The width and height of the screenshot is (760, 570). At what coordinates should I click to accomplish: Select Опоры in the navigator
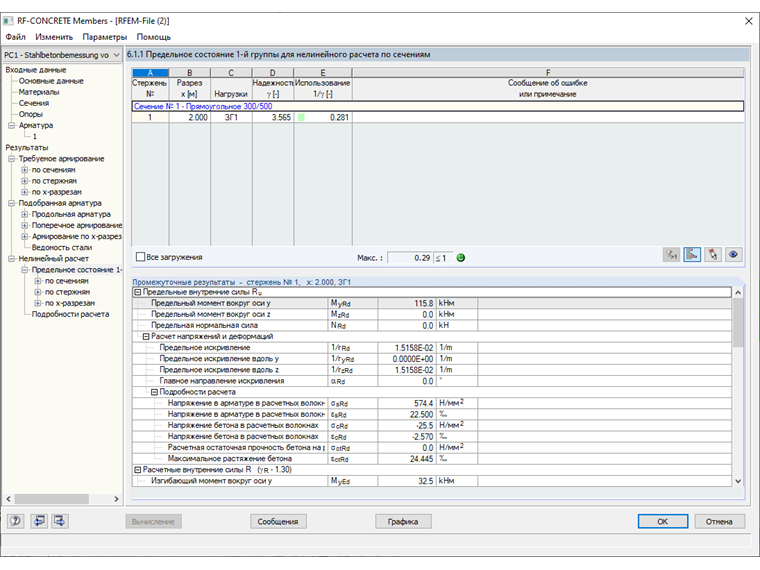coord(31,114)
